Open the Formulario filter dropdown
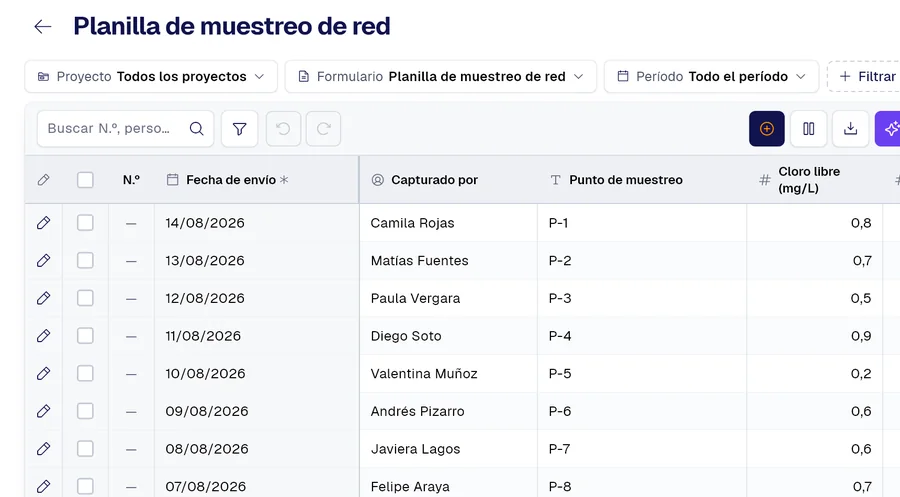Image resolution: width=900 pixels, height=497 pixels. tap(441, 76)
